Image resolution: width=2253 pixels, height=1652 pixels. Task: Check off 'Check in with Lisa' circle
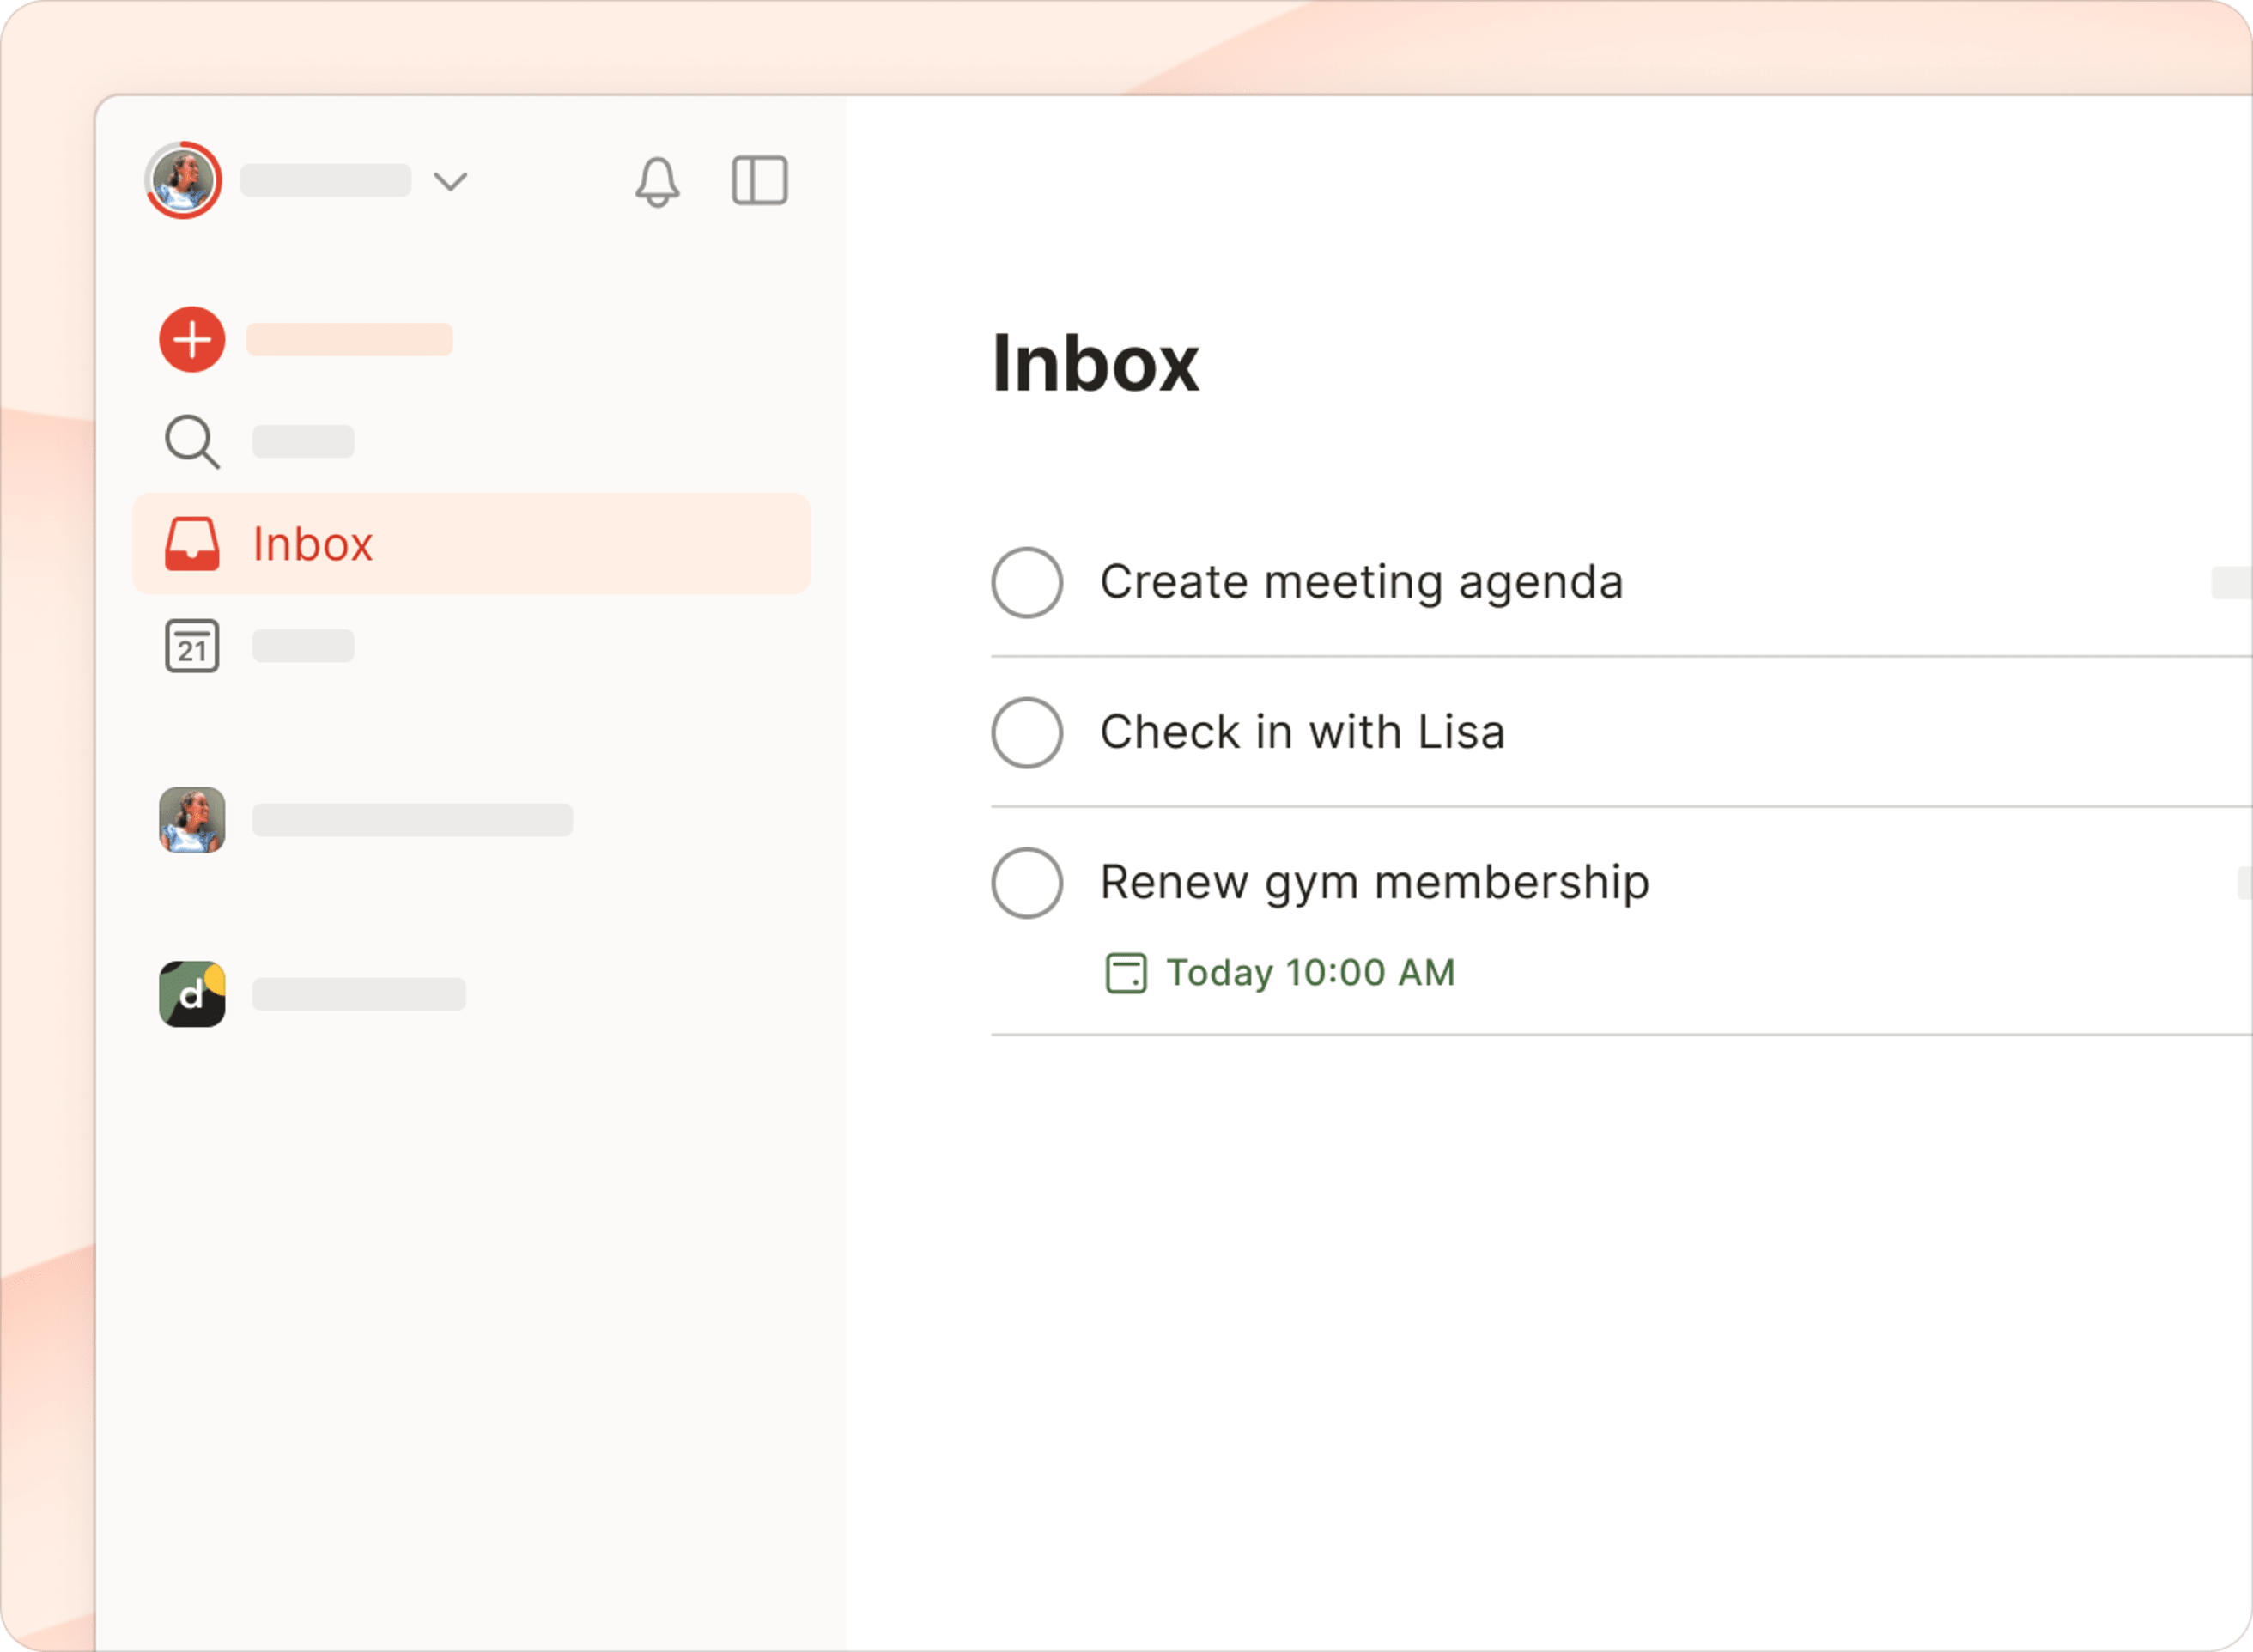(1027, 733)
